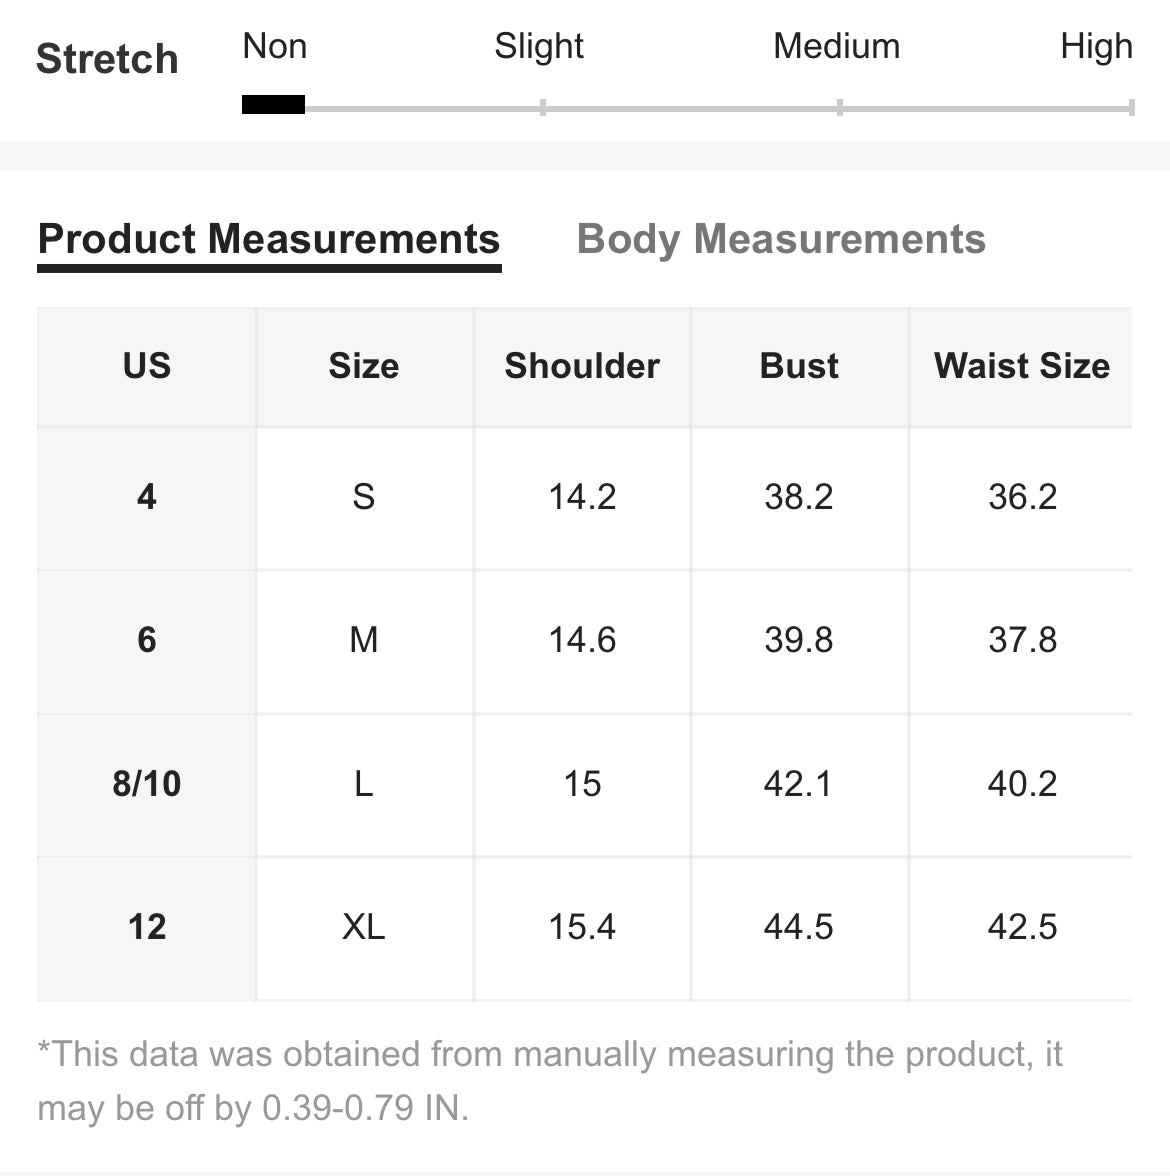Click the US column header
Image resolution: width=1170 pixels, height=1176 pixels.
(147, 367)
